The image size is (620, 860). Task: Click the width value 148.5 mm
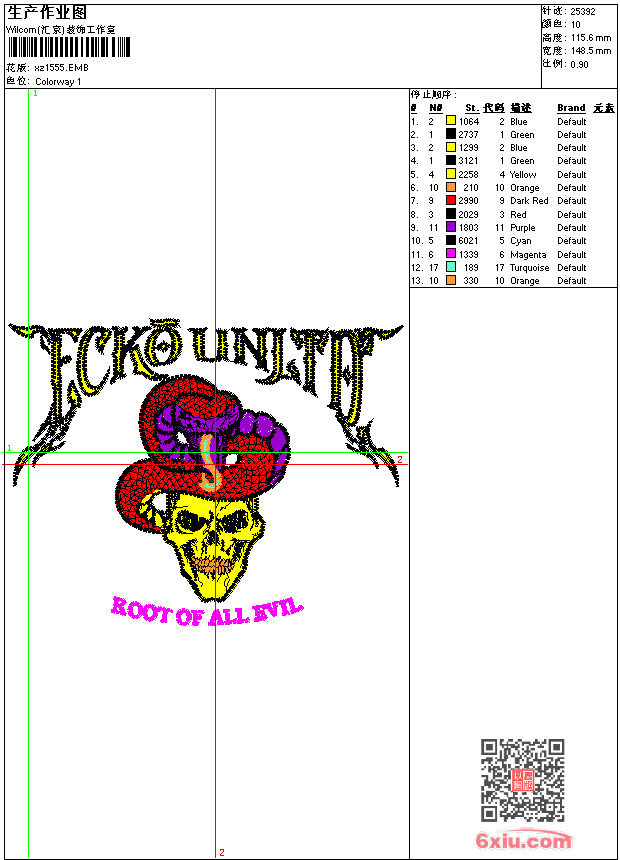tap(591, 51)
